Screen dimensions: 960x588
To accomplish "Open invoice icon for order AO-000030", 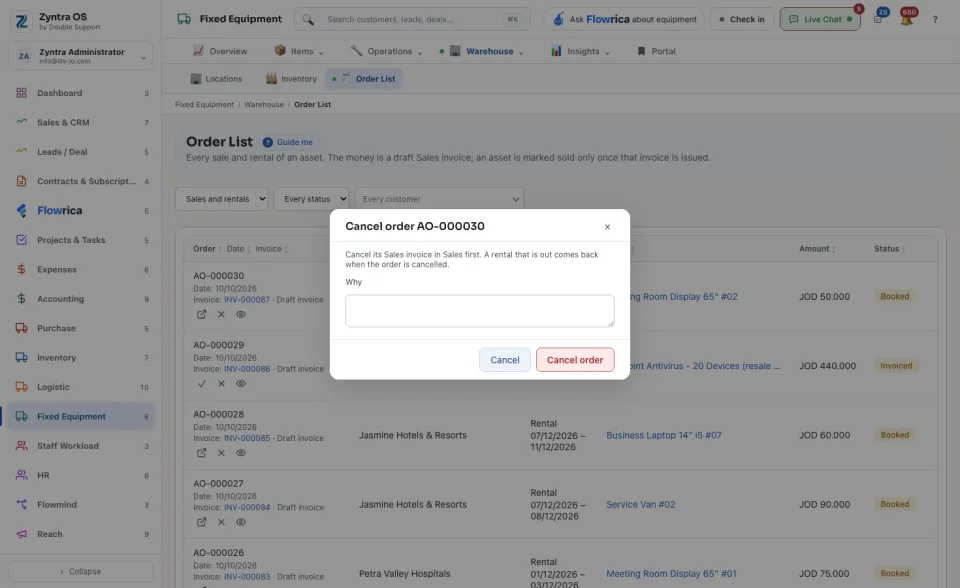I will pos(201,314).
